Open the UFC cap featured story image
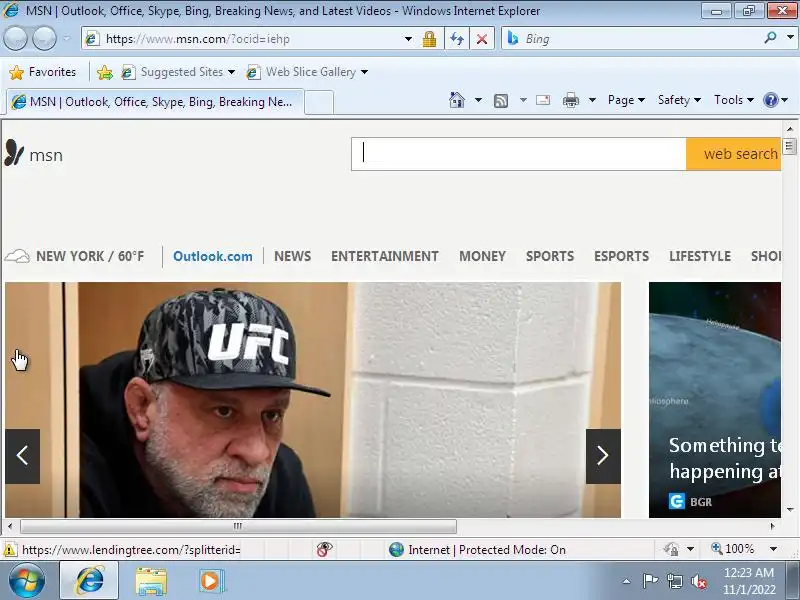The width and height of the screenshot is (800, 600). [x=313, y=400]
